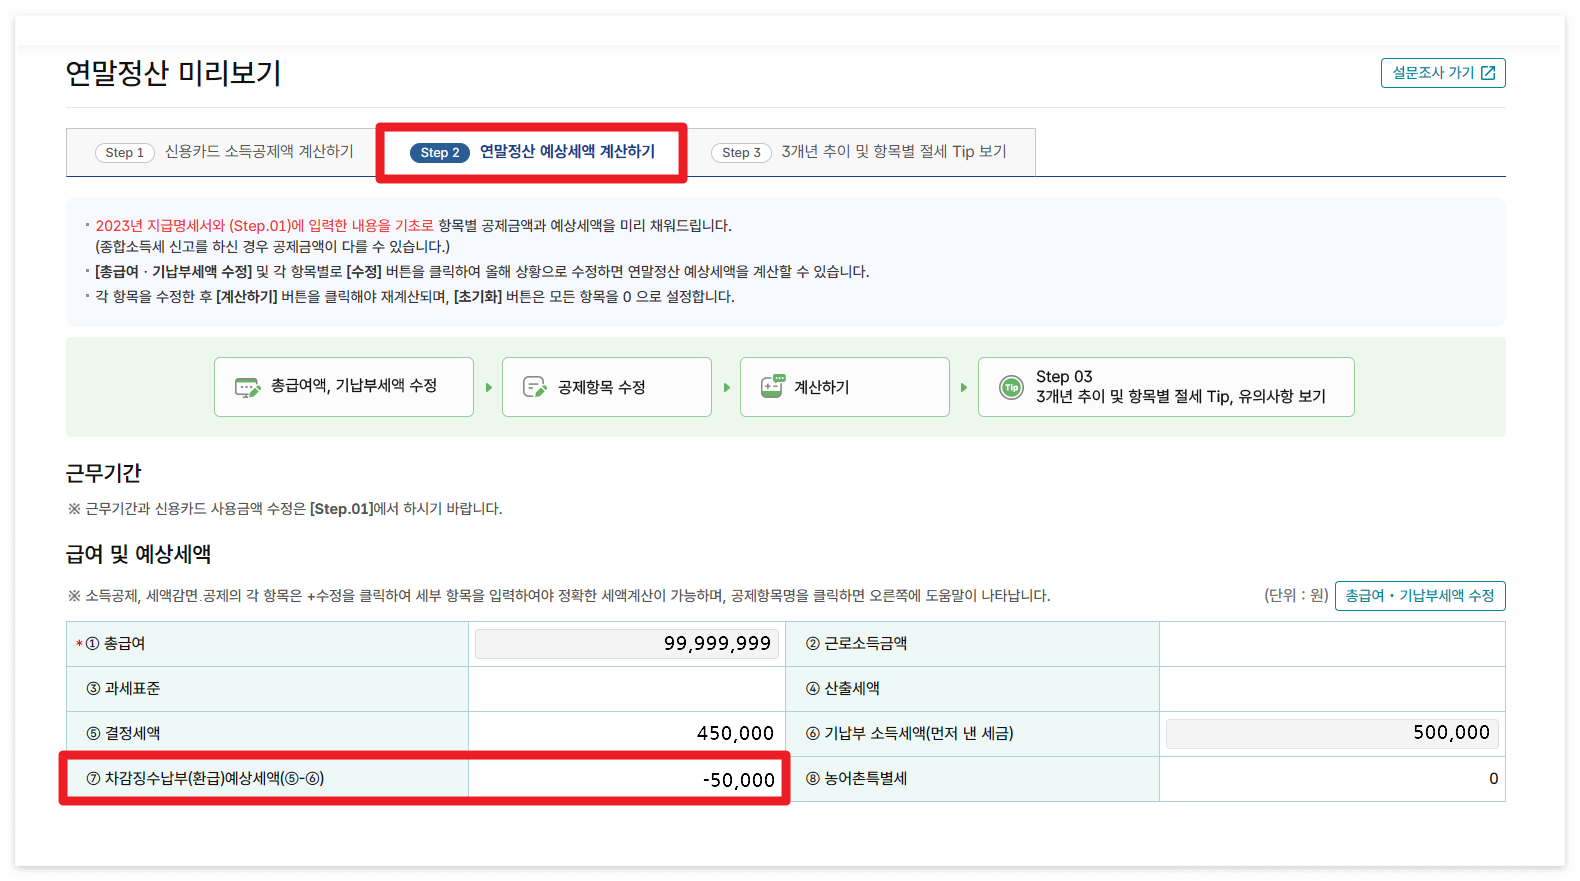1580x881 pixels.
Task: Click the 급여 및 예상세액 section heading
Action: (x=139, y=554)
